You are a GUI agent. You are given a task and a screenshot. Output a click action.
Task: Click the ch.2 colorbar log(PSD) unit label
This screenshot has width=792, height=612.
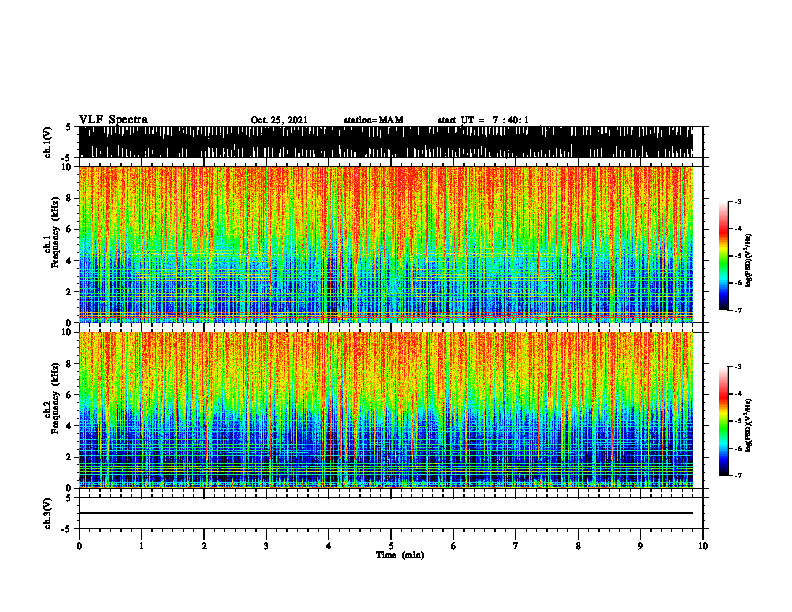[x=749, y=425]
